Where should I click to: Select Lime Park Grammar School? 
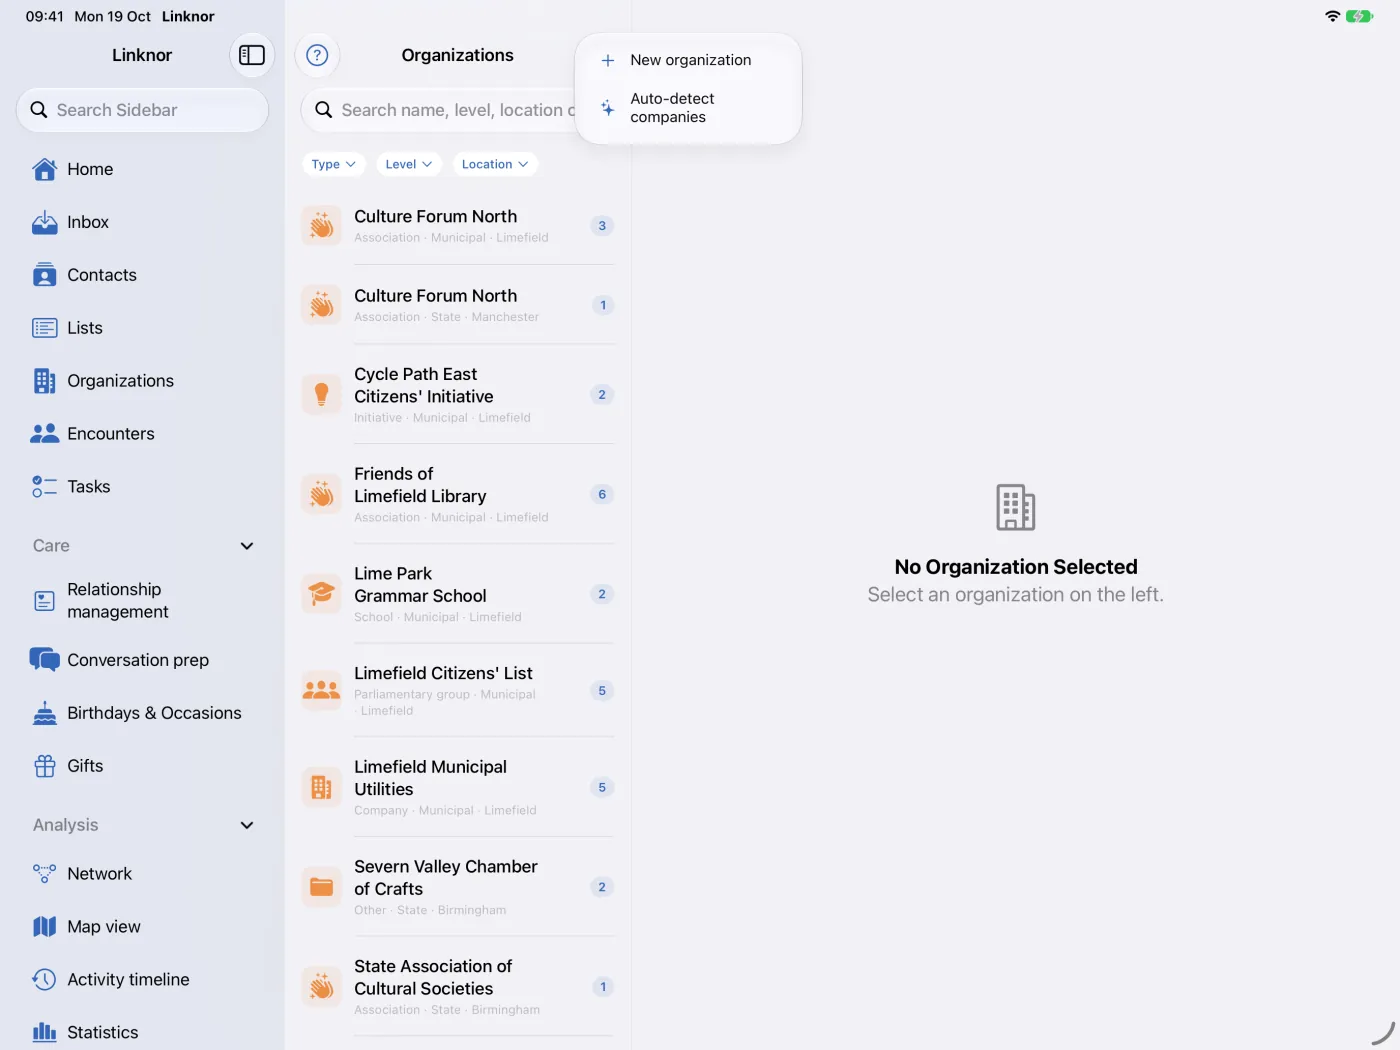coord(458,594)
